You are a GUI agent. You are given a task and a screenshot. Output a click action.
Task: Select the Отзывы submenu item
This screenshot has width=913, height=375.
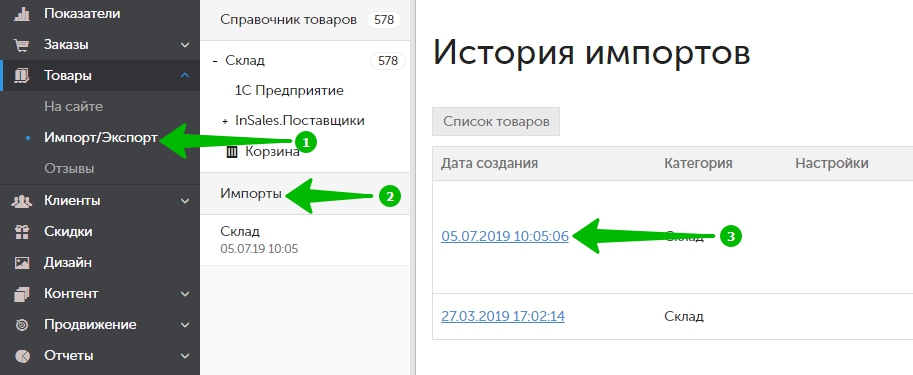pyautogui.click(x=69, y=169)
